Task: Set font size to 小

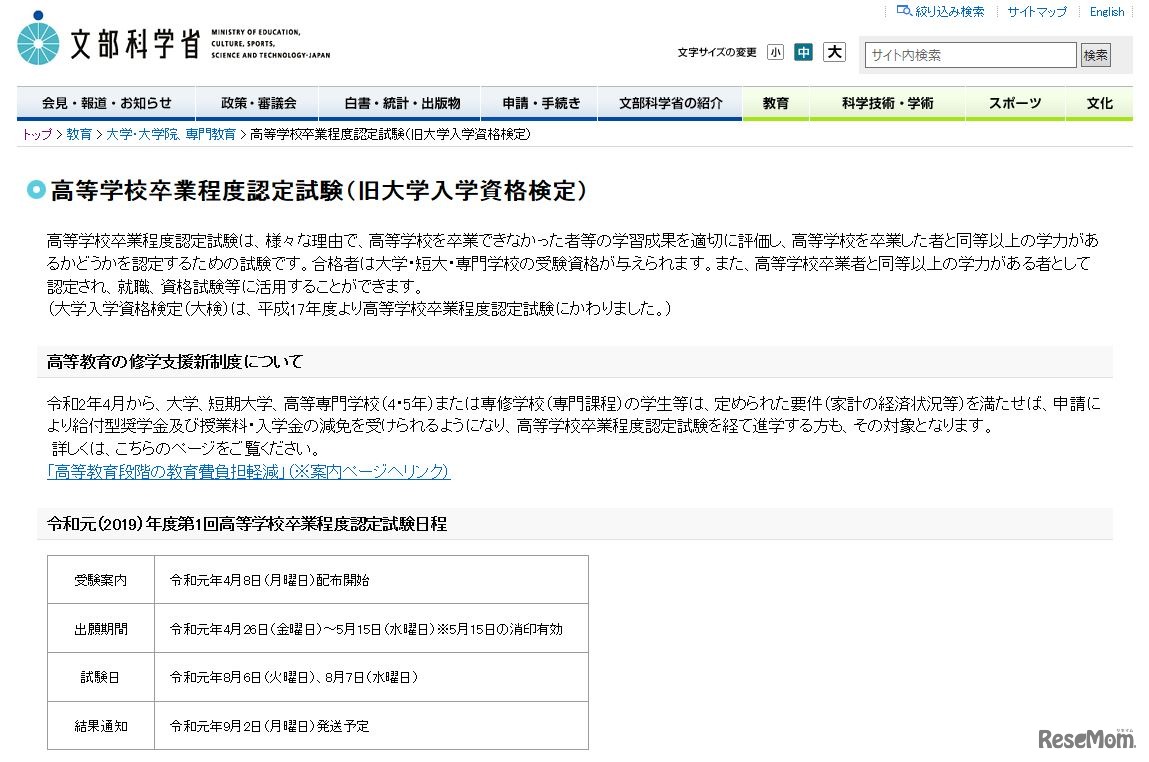Action: point(775,52)
